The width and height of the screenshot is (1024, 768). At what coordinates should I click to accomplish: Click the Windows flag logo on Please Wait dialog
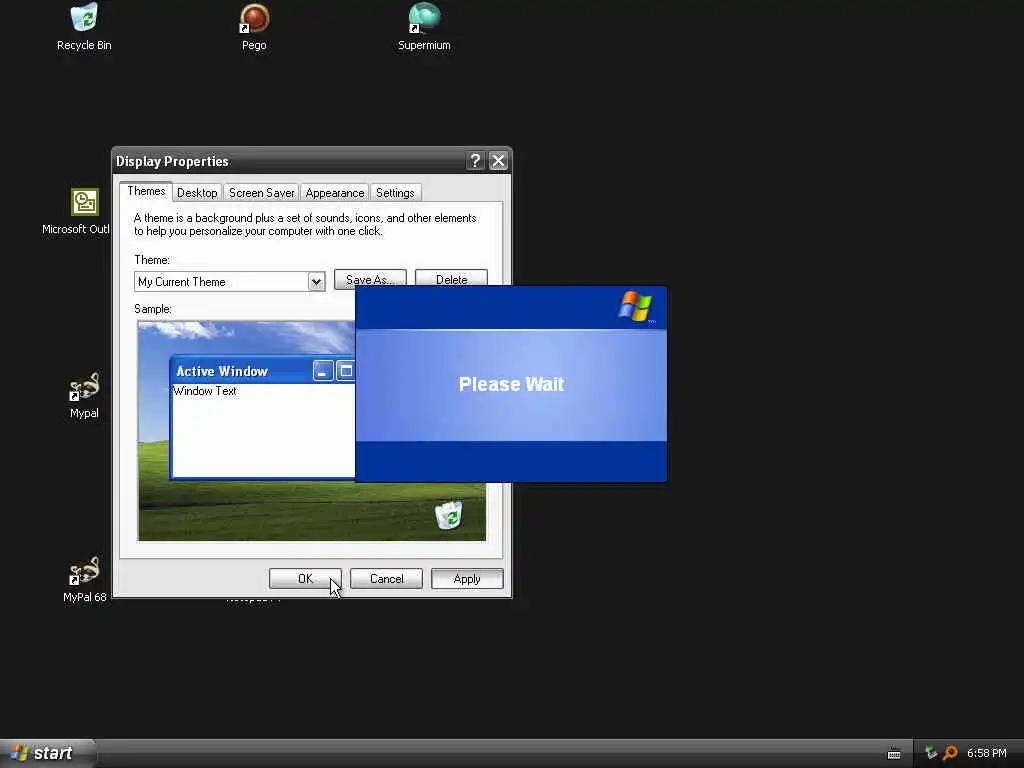[x=635, y=306]
